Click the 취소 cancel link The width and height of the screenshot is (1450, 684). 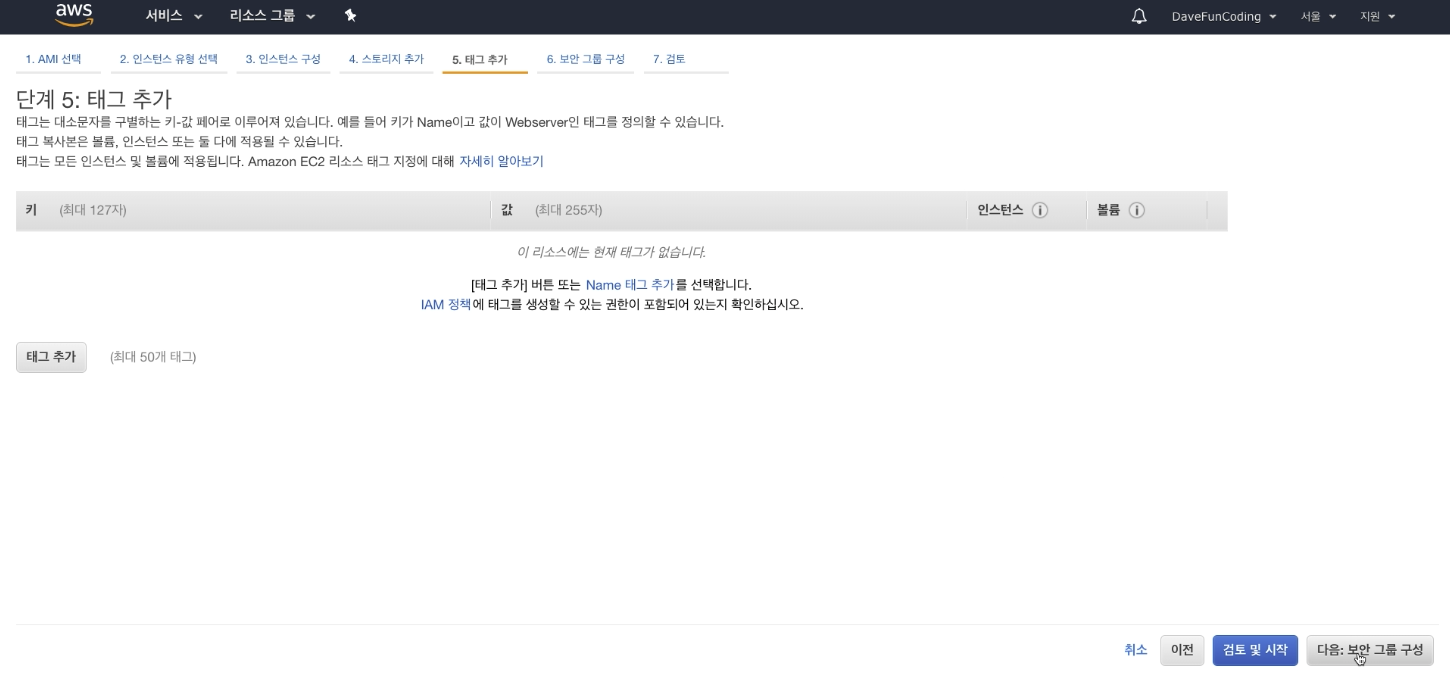click(x=1136, y=650)
